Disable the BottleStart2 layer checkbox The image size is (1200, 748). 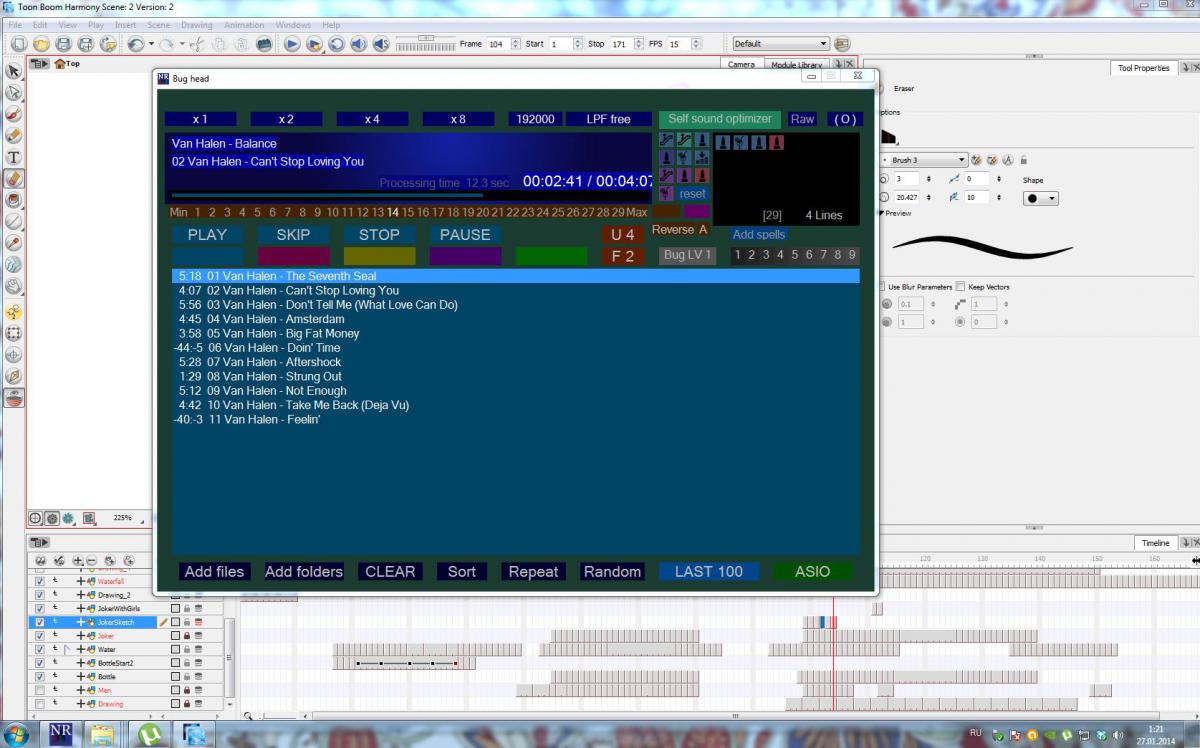[x=40, y=663]
